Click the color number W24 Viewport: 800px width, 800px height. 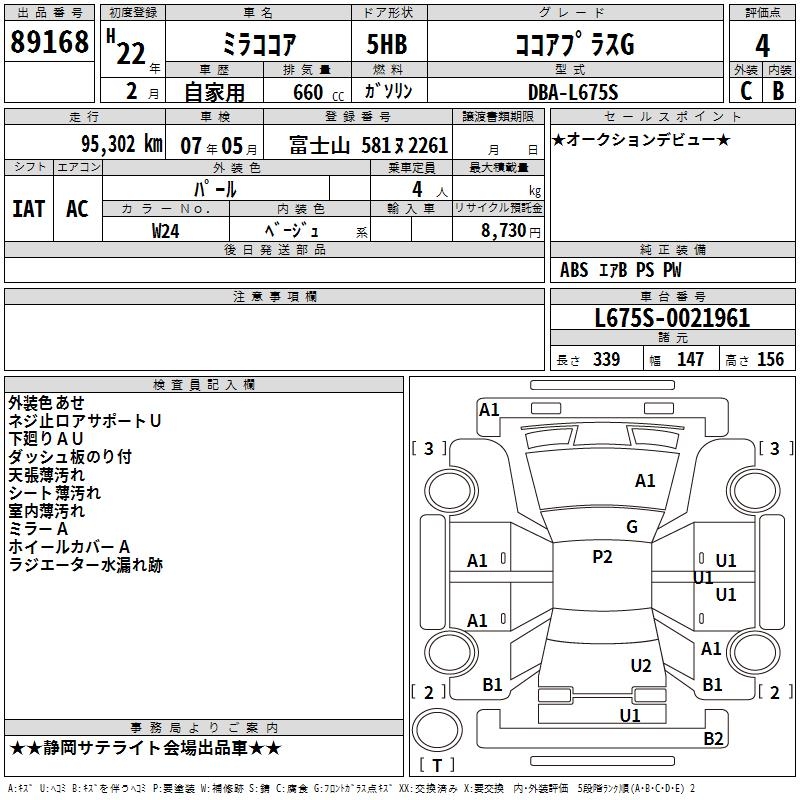[165, 231]
